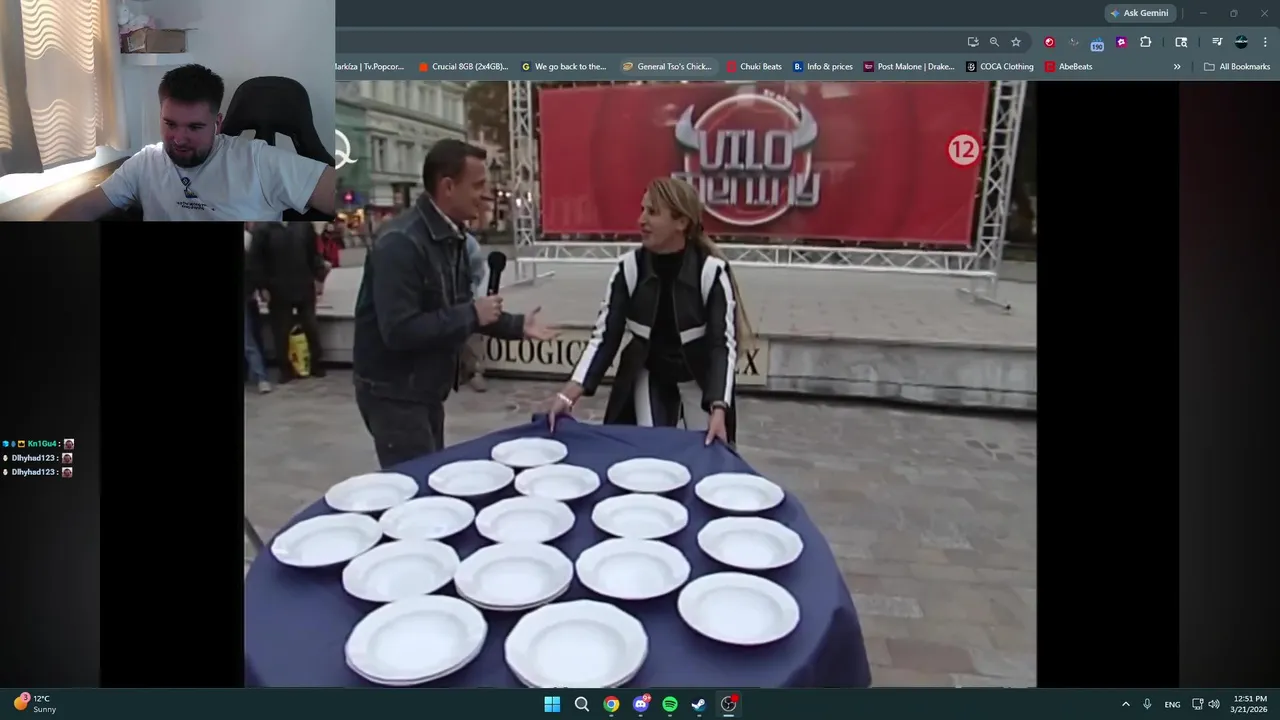
Task: Open the Post Malone | Drake... bookmark
Action: pos(909,67)
